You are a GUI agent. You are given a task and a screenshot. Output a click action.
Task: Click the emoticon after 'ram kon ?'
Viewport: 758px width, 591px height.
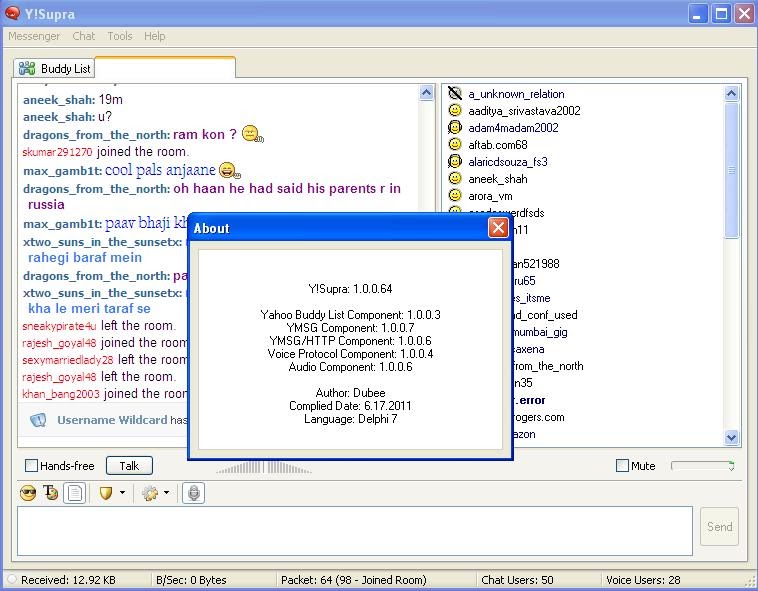[x=252, y=134]
